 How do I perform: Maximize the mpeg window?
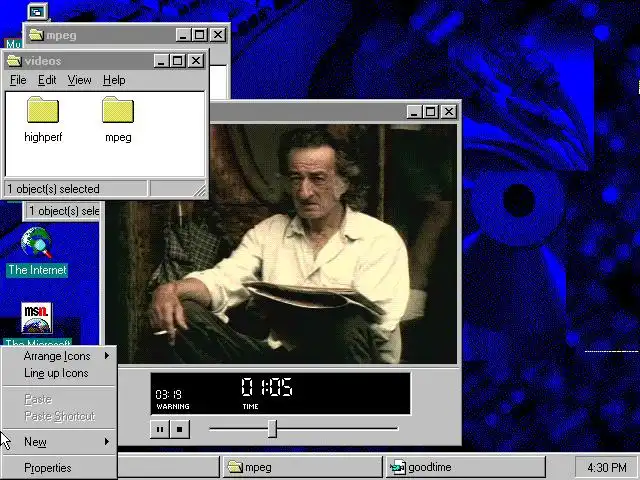(200, 35)
